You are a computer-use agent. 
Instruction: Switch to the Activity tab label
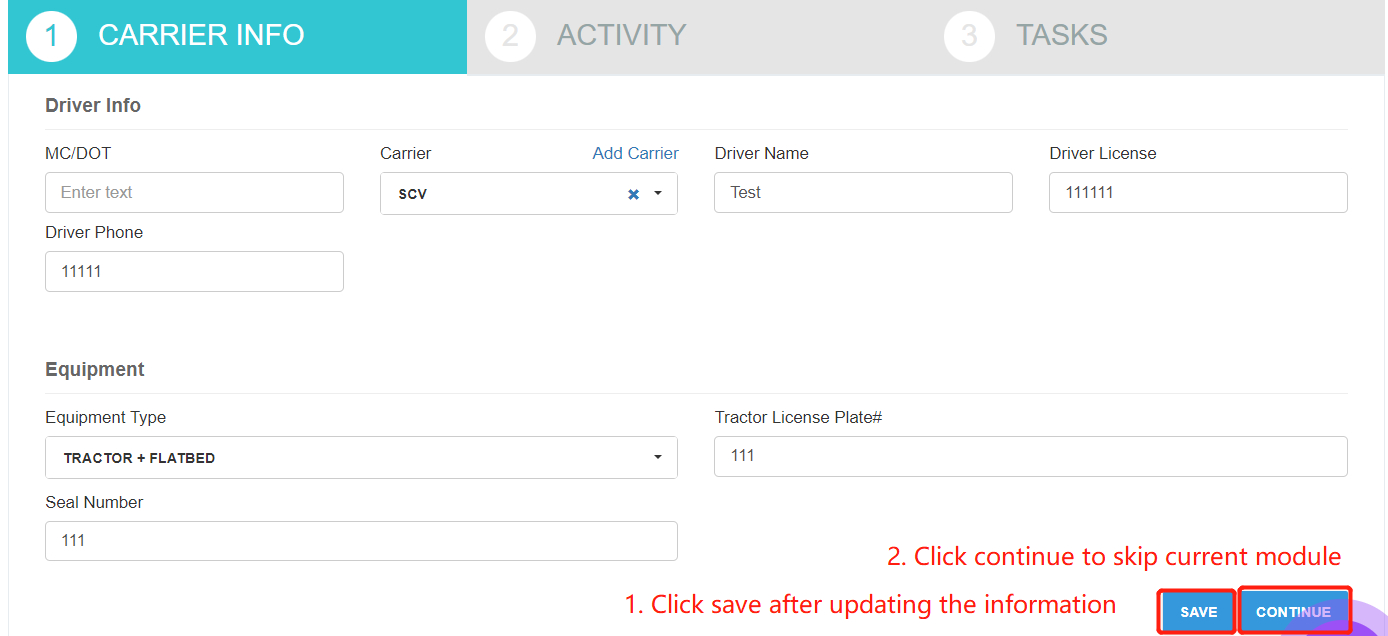(x=621, y=35)
